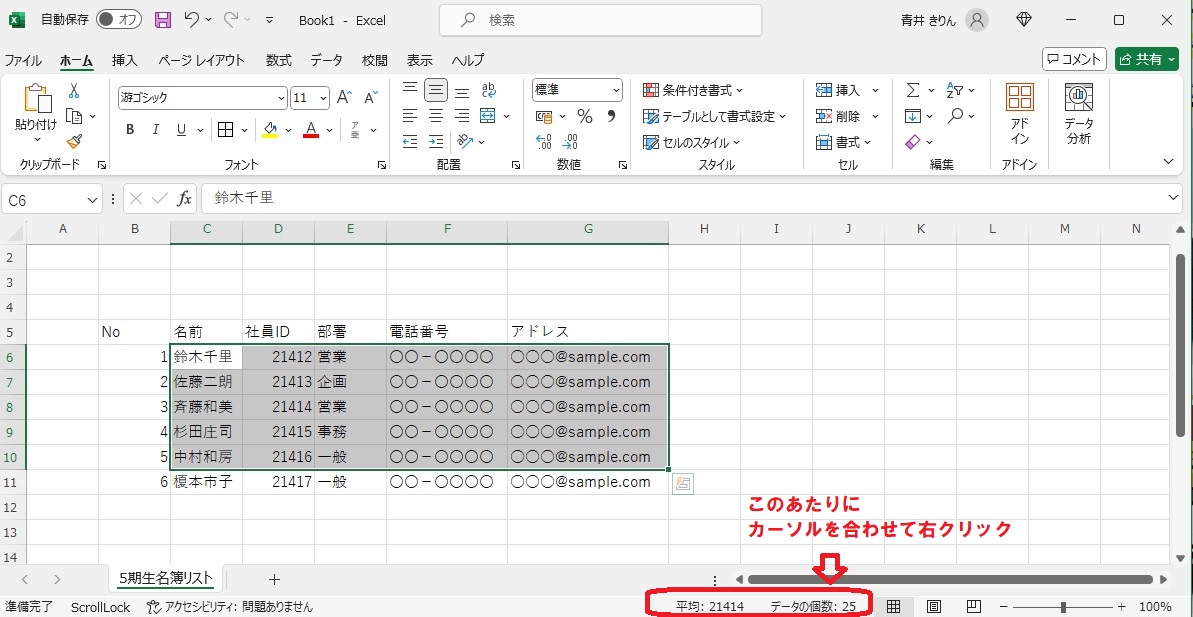Toggle the AutoSave switch
The width and height of the screenshot is (1193, 617).
click(x=118, y=20)
